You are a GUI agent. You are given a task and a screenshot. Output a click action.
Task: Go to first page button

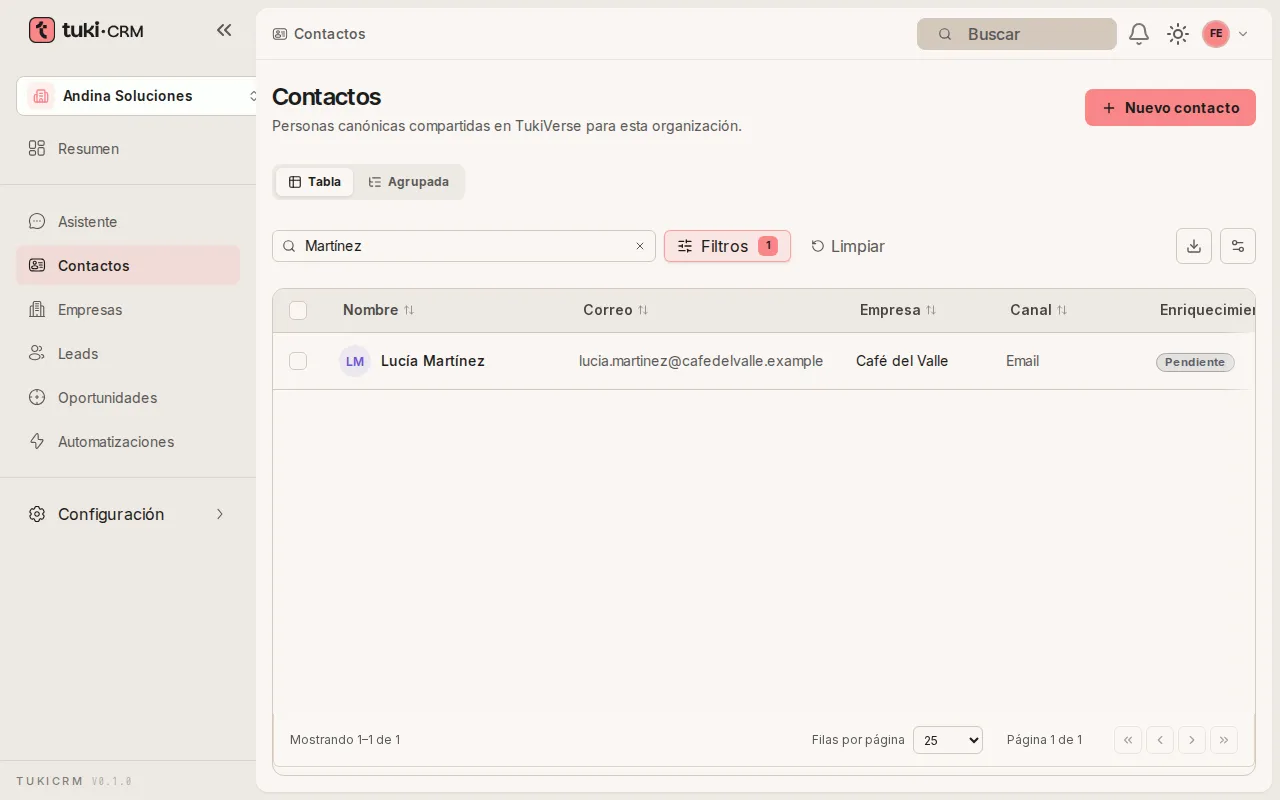point(1128,740)
